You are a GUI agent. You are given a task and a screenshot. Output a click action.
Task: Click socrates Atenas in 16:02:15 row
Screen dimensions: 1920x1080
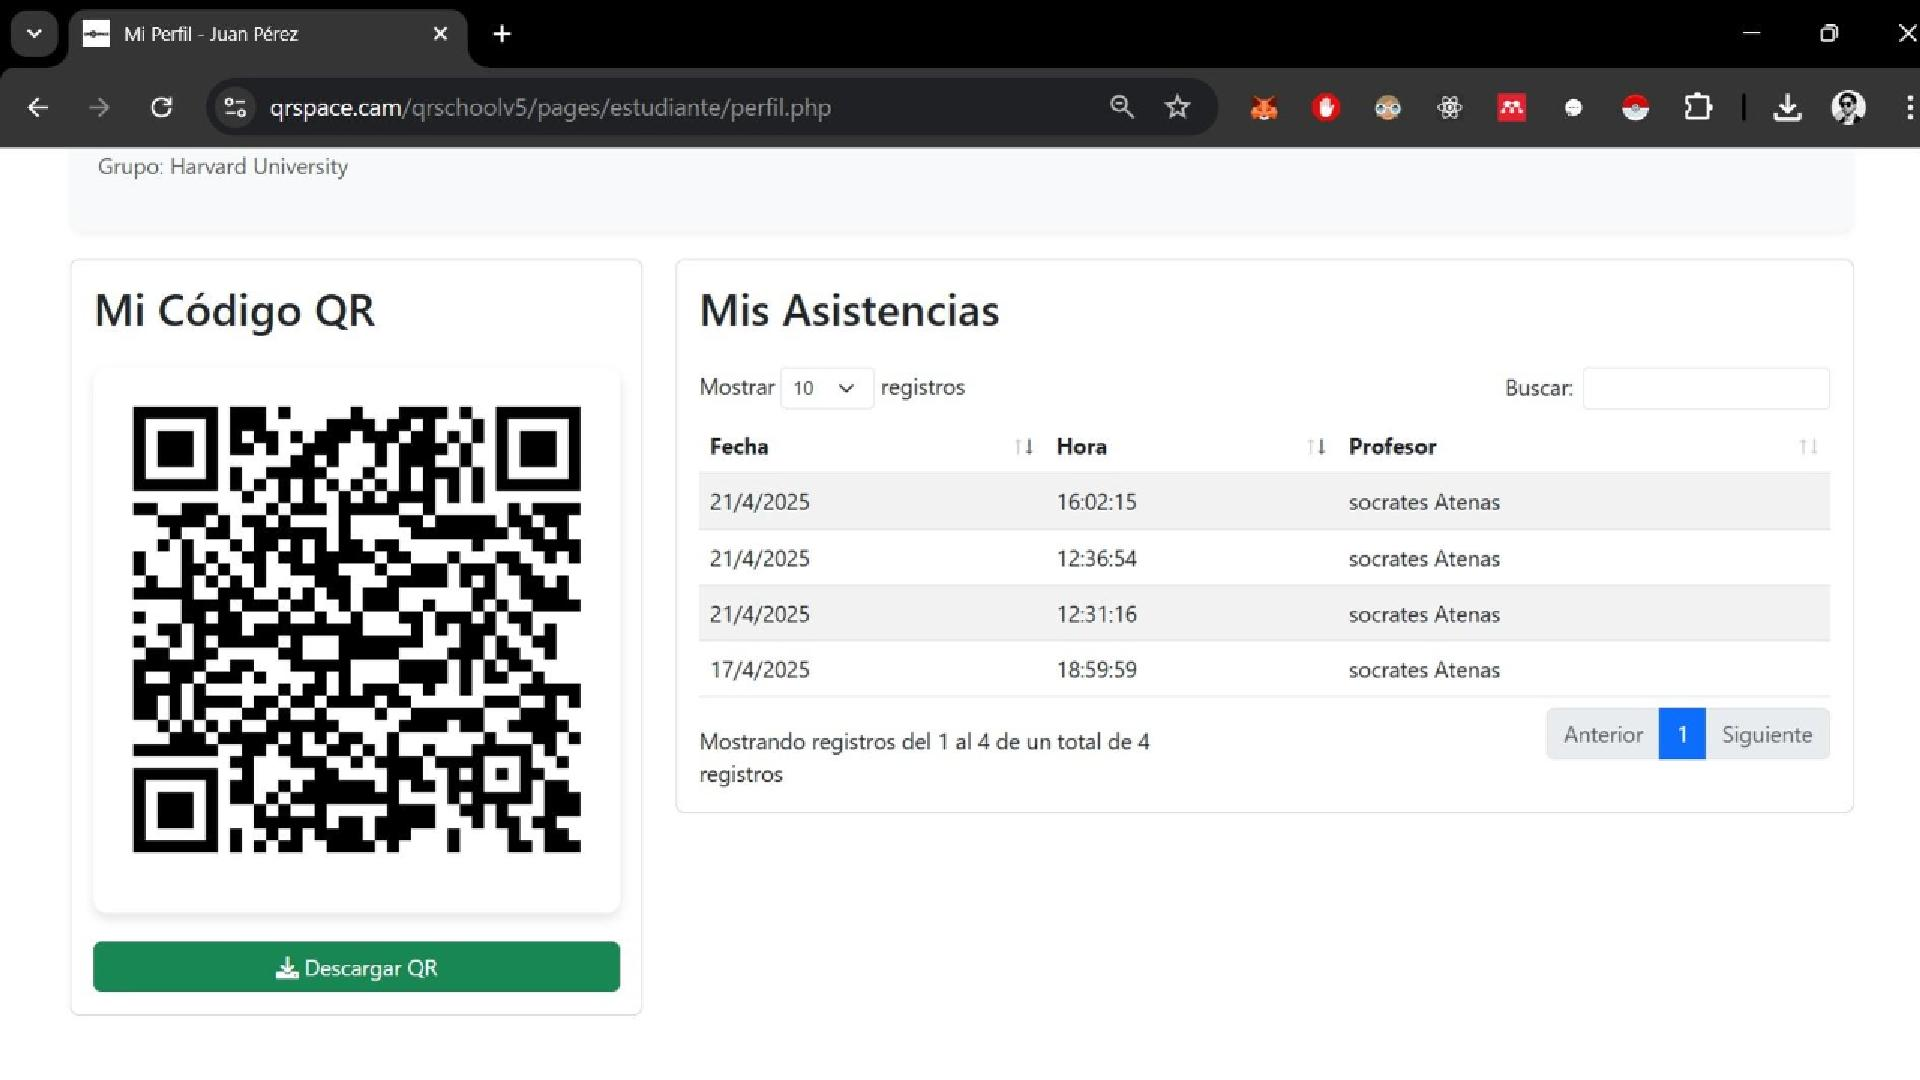tap(1424, 502)
